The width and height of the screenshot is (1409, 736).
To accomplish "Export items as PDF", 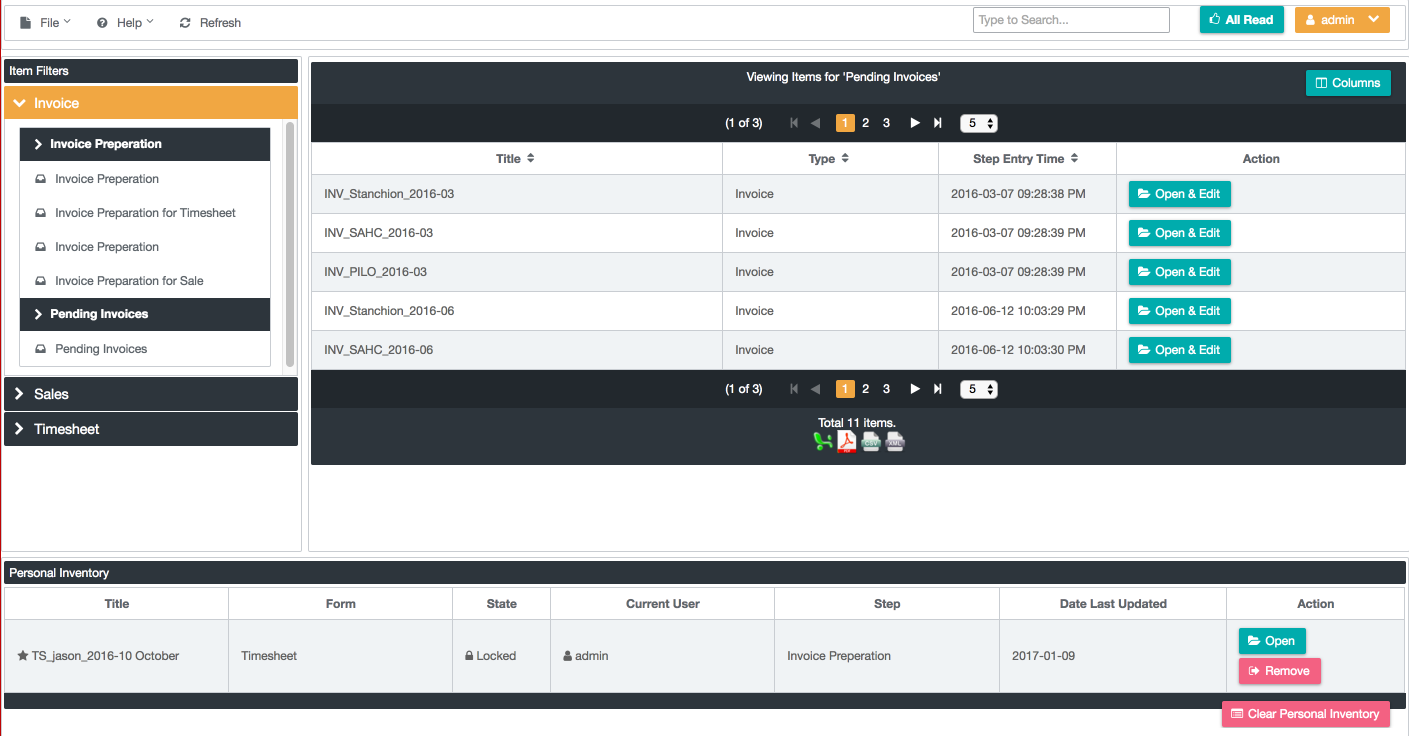I will [847, 441].
